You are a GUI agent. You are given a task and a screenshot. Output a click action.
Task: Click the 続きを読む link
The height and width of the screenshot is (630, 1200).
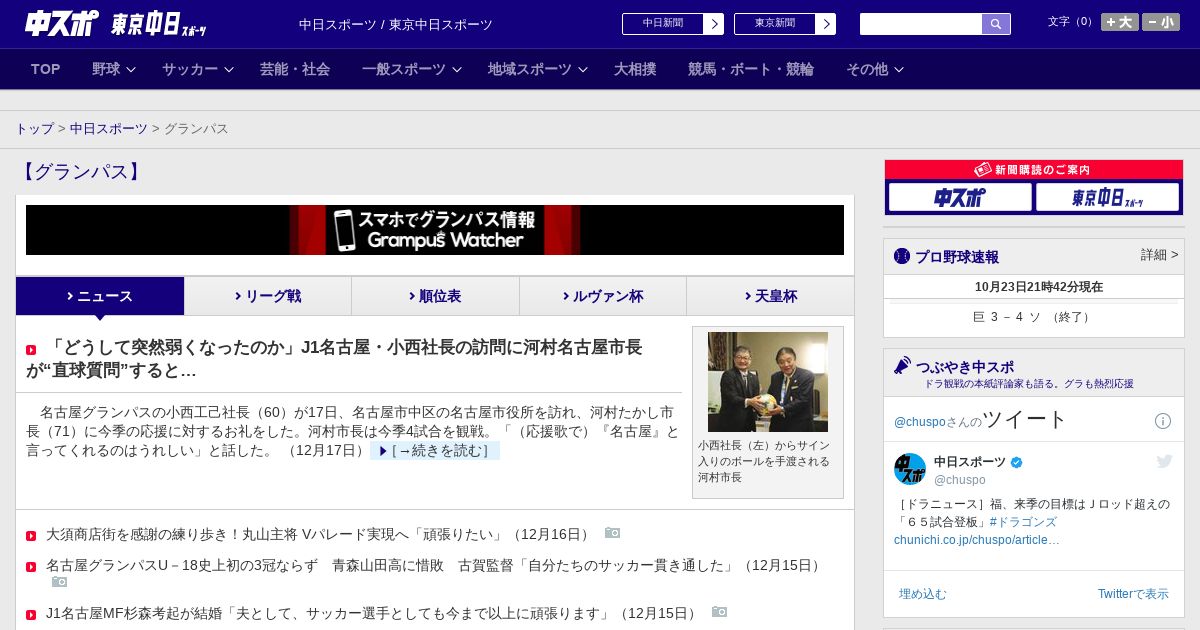click(435, 451)
